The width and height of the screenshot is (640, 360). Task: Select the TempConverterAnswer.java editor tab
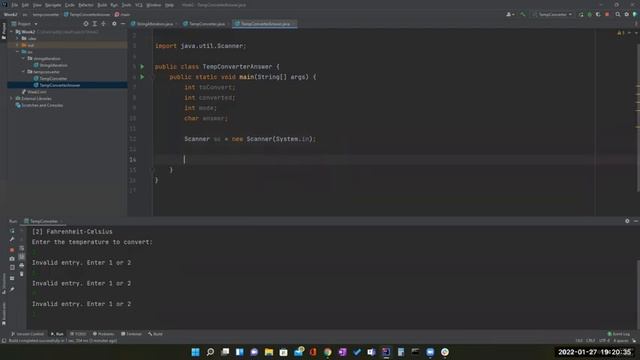(x=264, y=24)
